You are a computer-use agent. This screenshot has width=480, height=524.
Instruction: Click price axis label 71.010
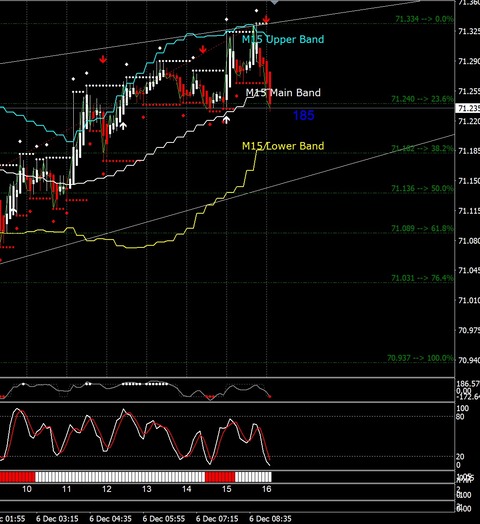pos(469,300)
